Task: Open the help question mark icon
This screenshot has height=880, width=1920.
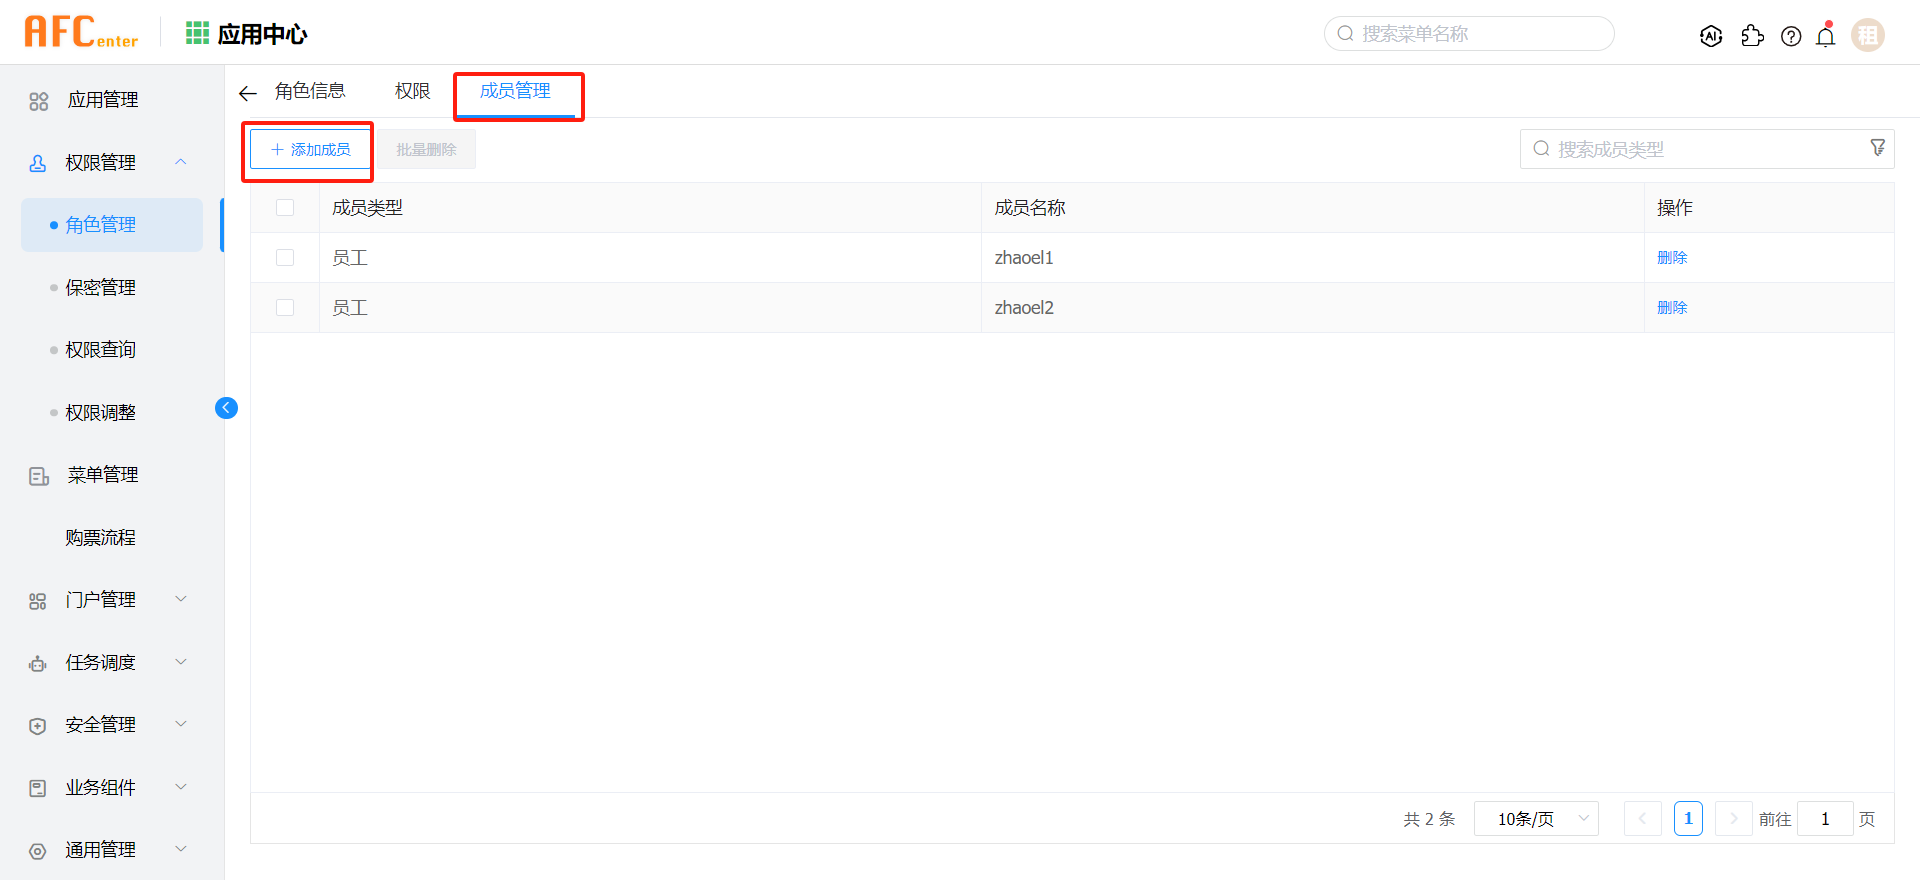Action: click(x=1791, y=36)
